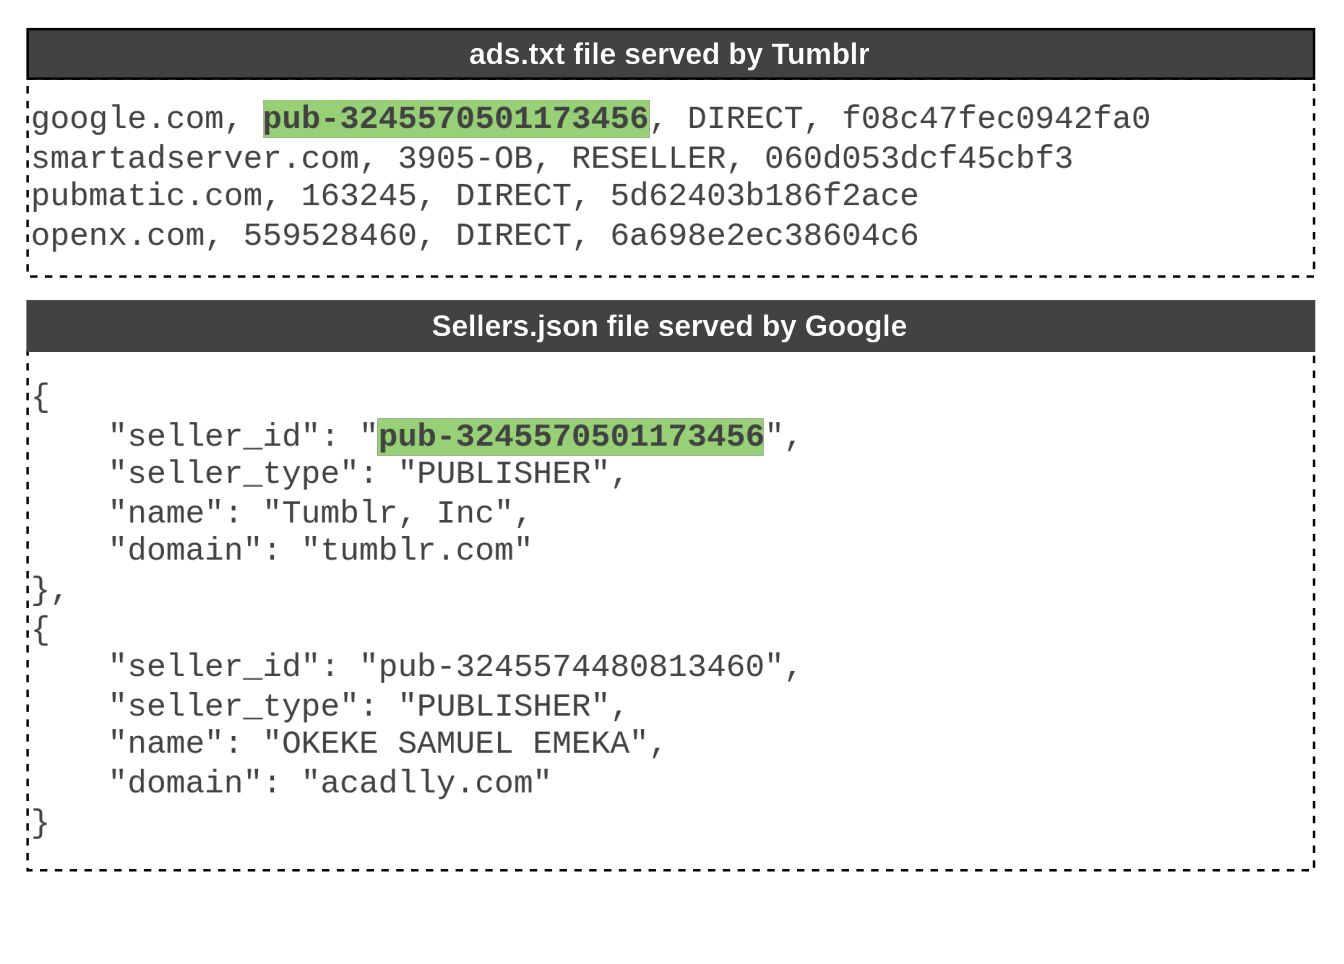Click the 'Sellers.json file served by Google' header

point(670,326)
